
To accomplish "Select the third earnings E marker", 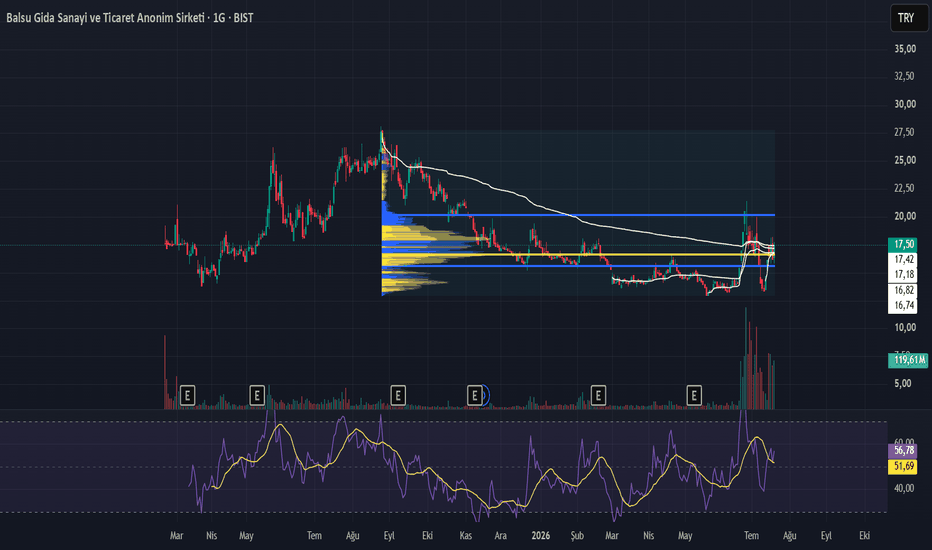I will point(398,395).
